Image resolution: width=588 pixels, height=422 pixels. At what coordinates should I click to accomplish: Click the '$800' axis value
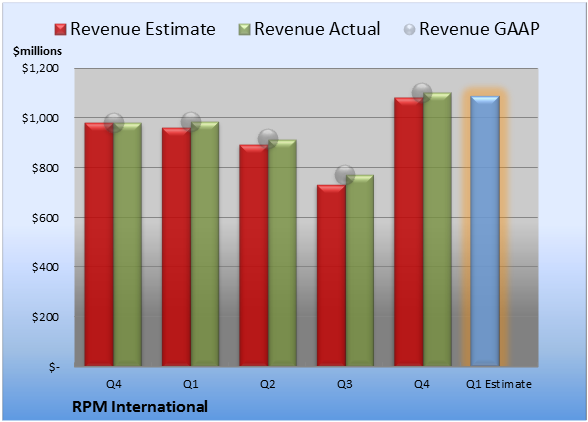[x=45, y=168]
